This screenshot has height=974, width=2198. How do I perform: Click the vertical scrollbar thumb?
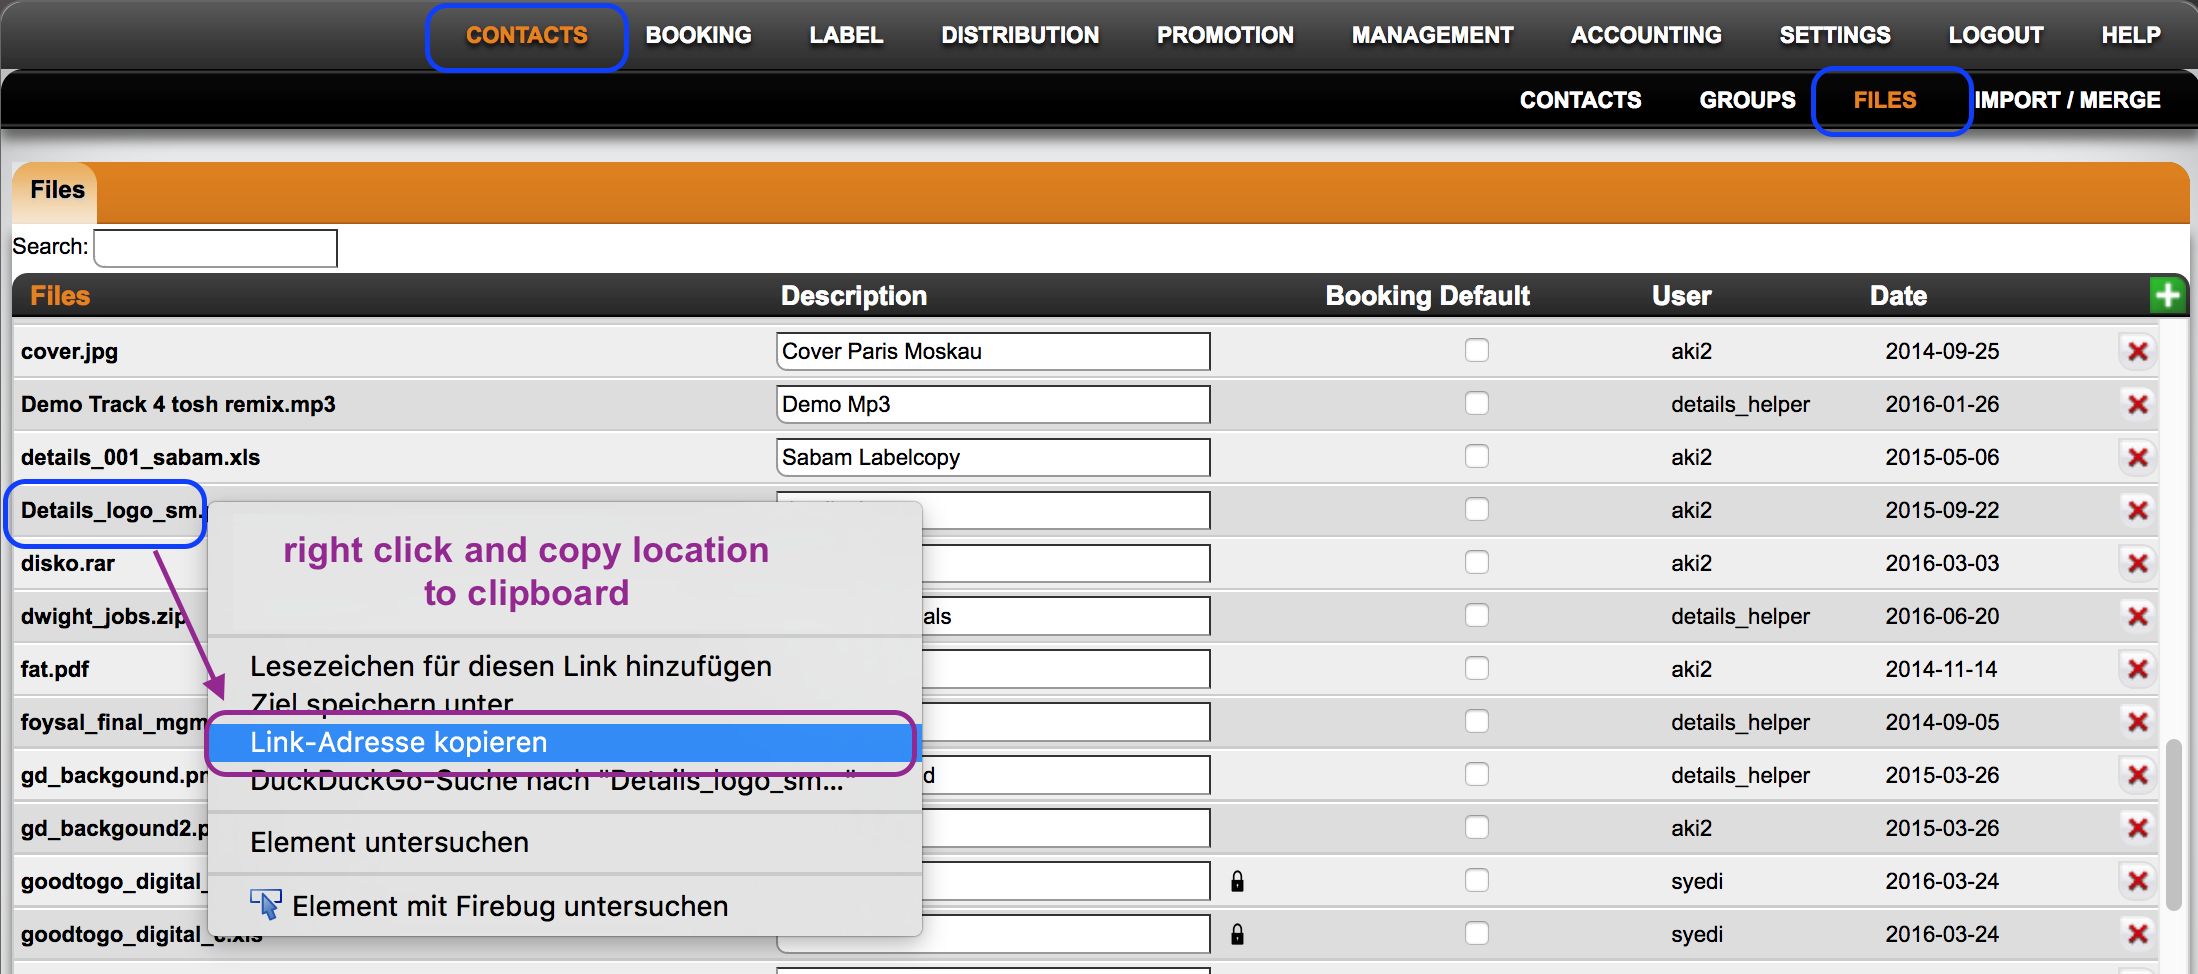pyautogui.click(x=2173, y=825)
